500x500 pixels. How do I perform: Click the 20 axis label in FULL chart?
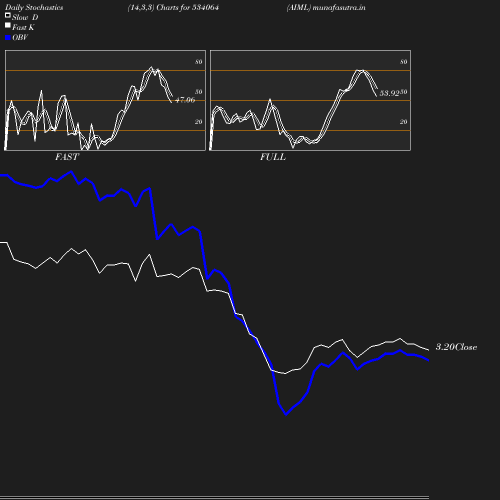click(404, 122)
